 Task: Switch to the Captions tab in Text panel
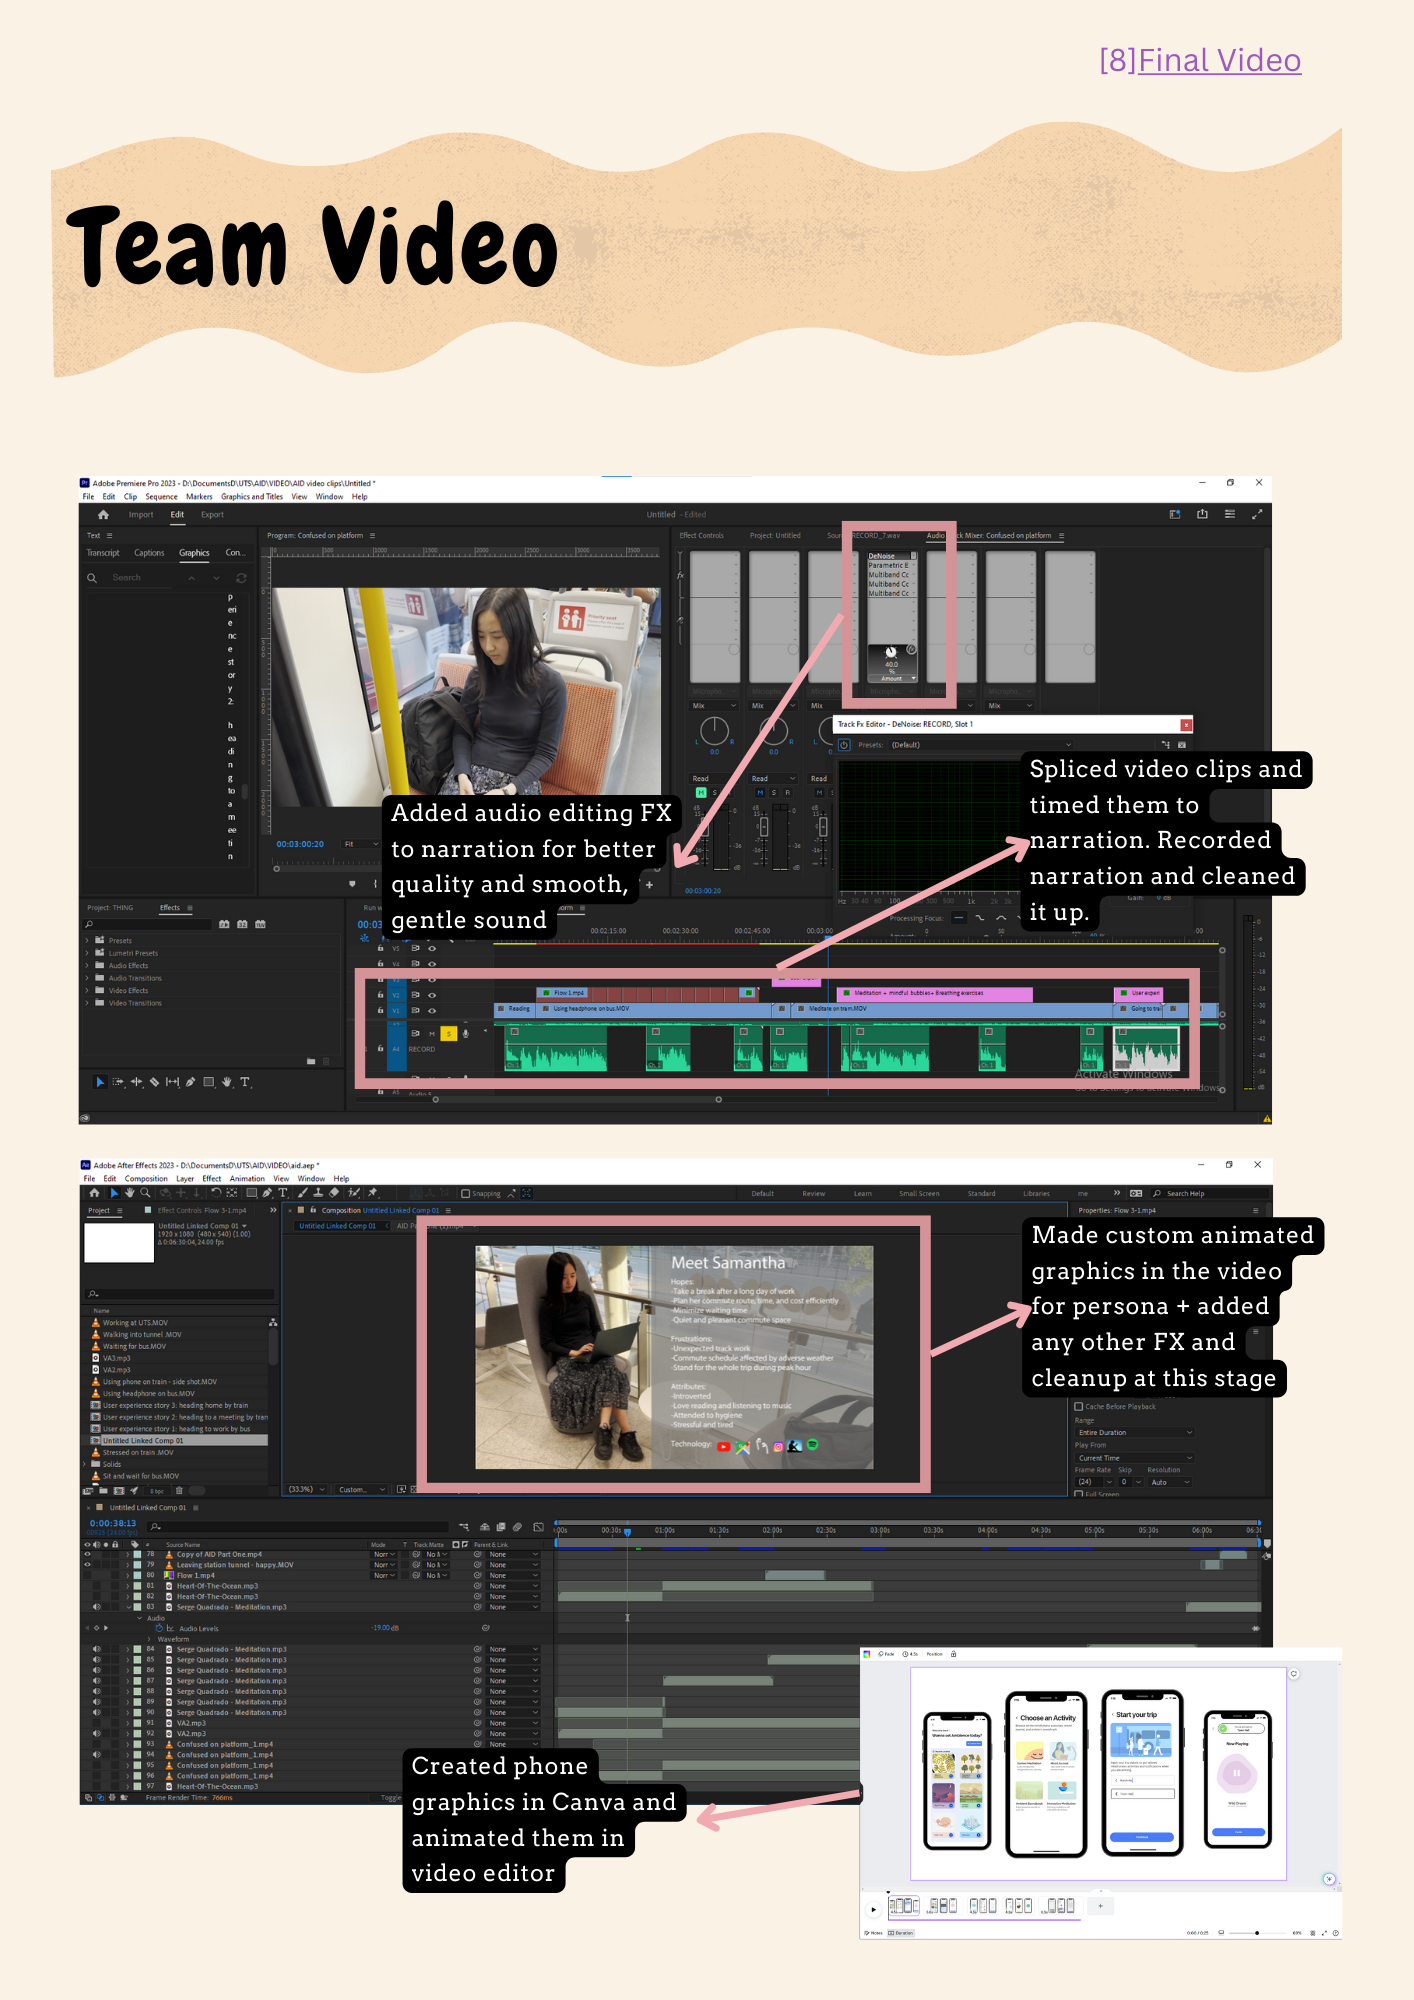(149, 553)
